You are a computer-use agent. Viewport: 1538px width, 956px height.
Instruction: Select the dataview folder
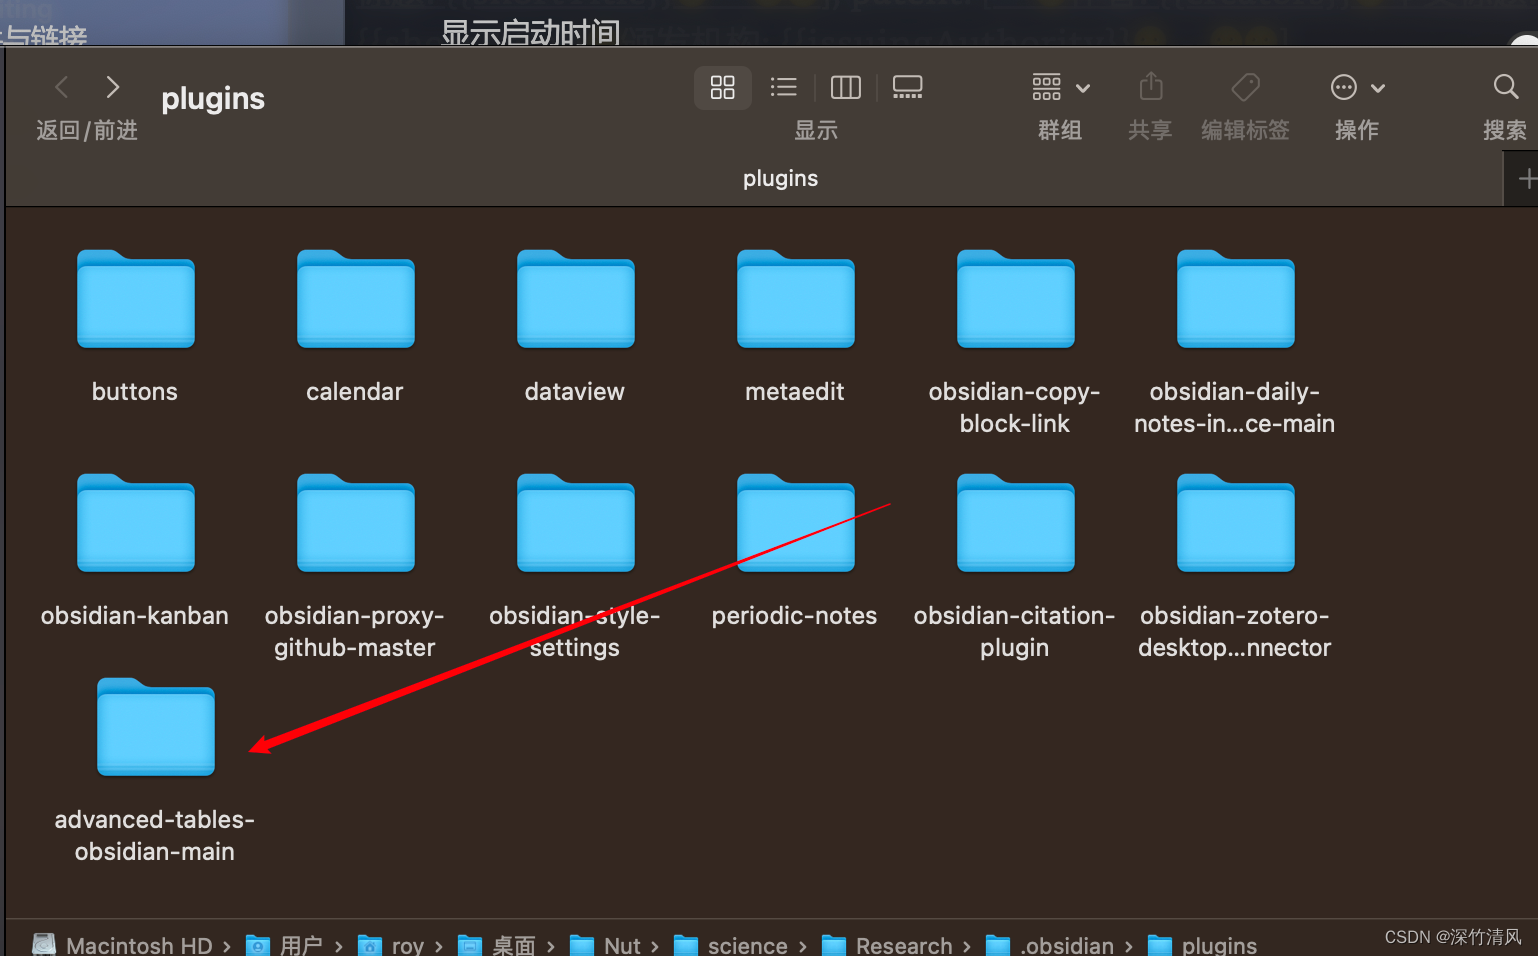pos(576,299)
